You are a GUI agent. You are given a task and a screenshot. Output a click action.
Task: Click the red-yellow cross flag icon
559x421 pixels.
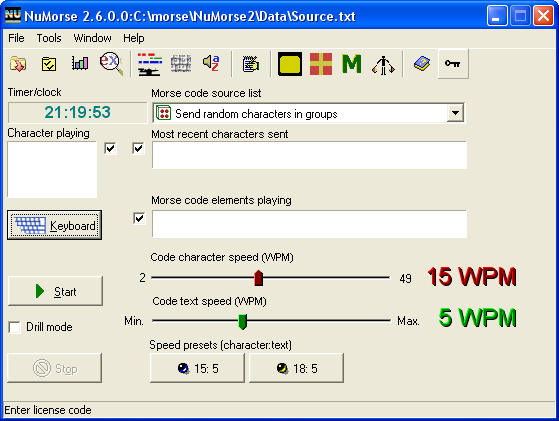[x=321, y=64]
